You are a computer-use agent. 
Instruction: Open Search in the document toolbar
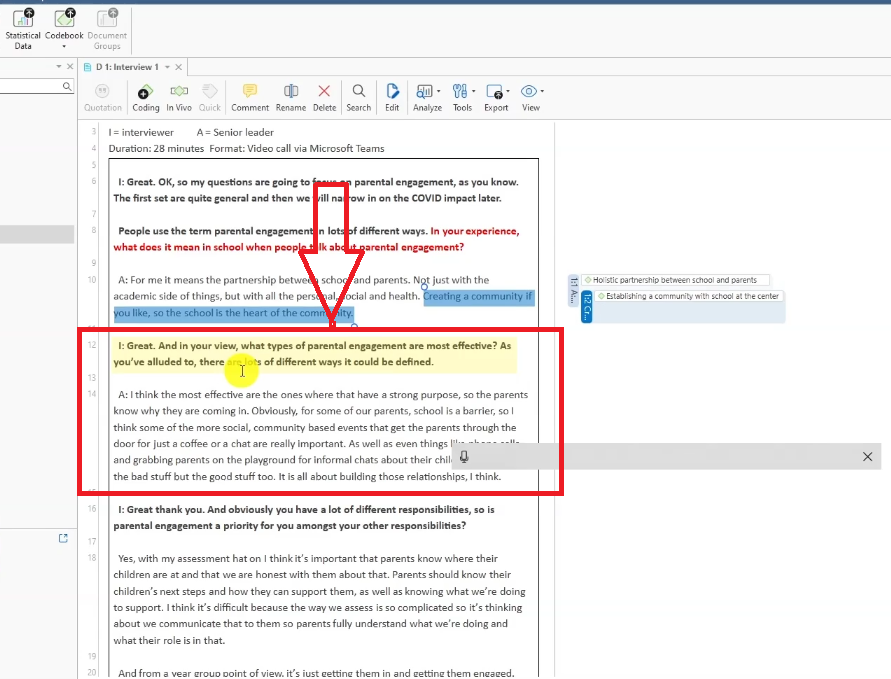point(358,96)
